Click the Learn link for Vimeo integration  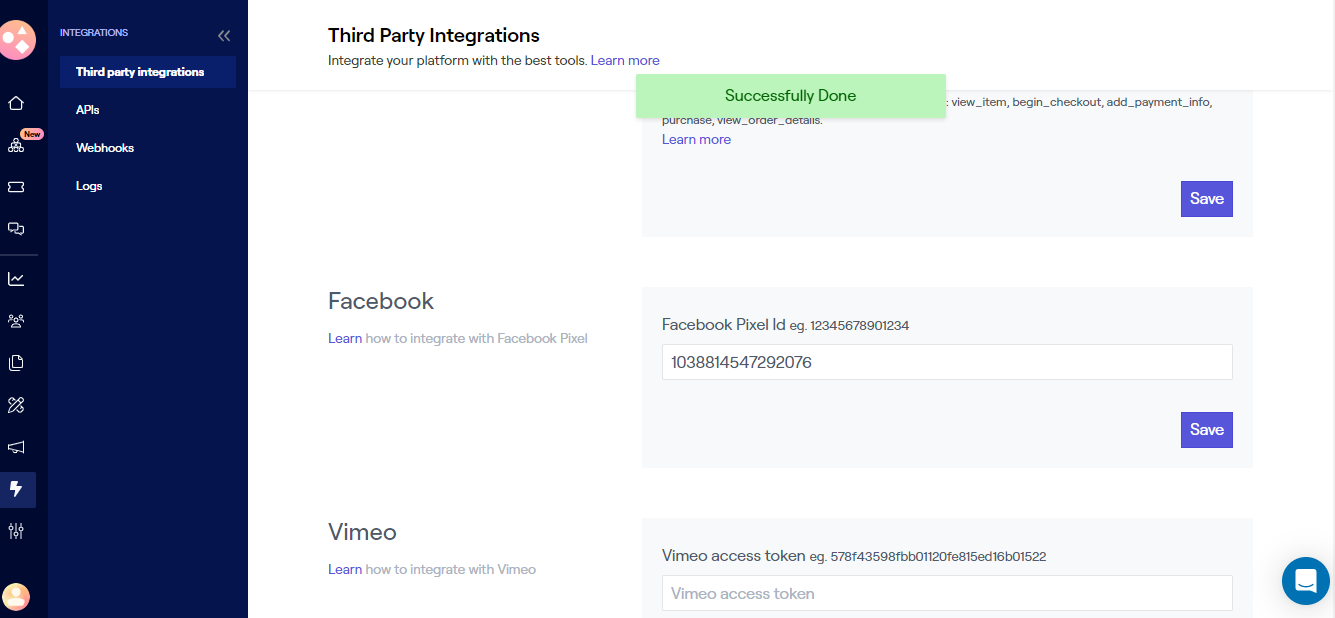344,569
